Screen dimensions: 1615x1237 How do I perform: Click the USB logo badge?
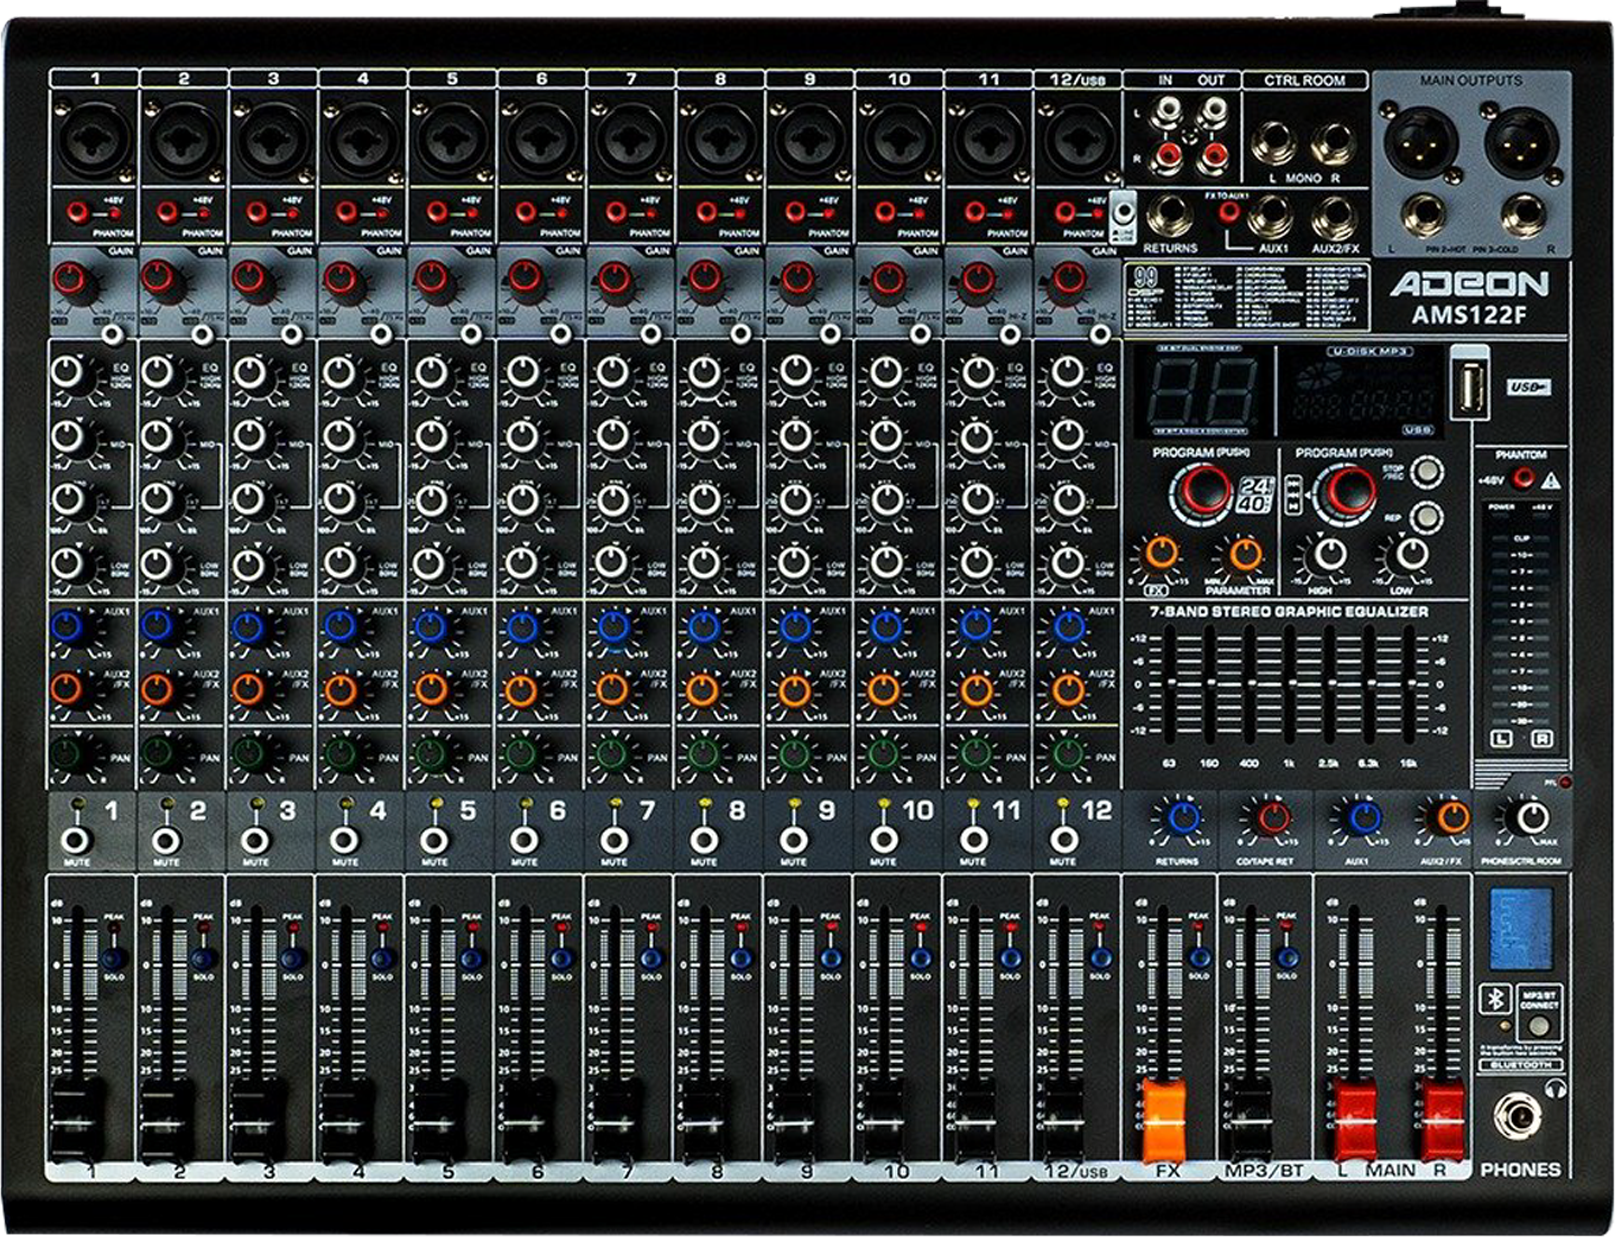(1529, 387)
